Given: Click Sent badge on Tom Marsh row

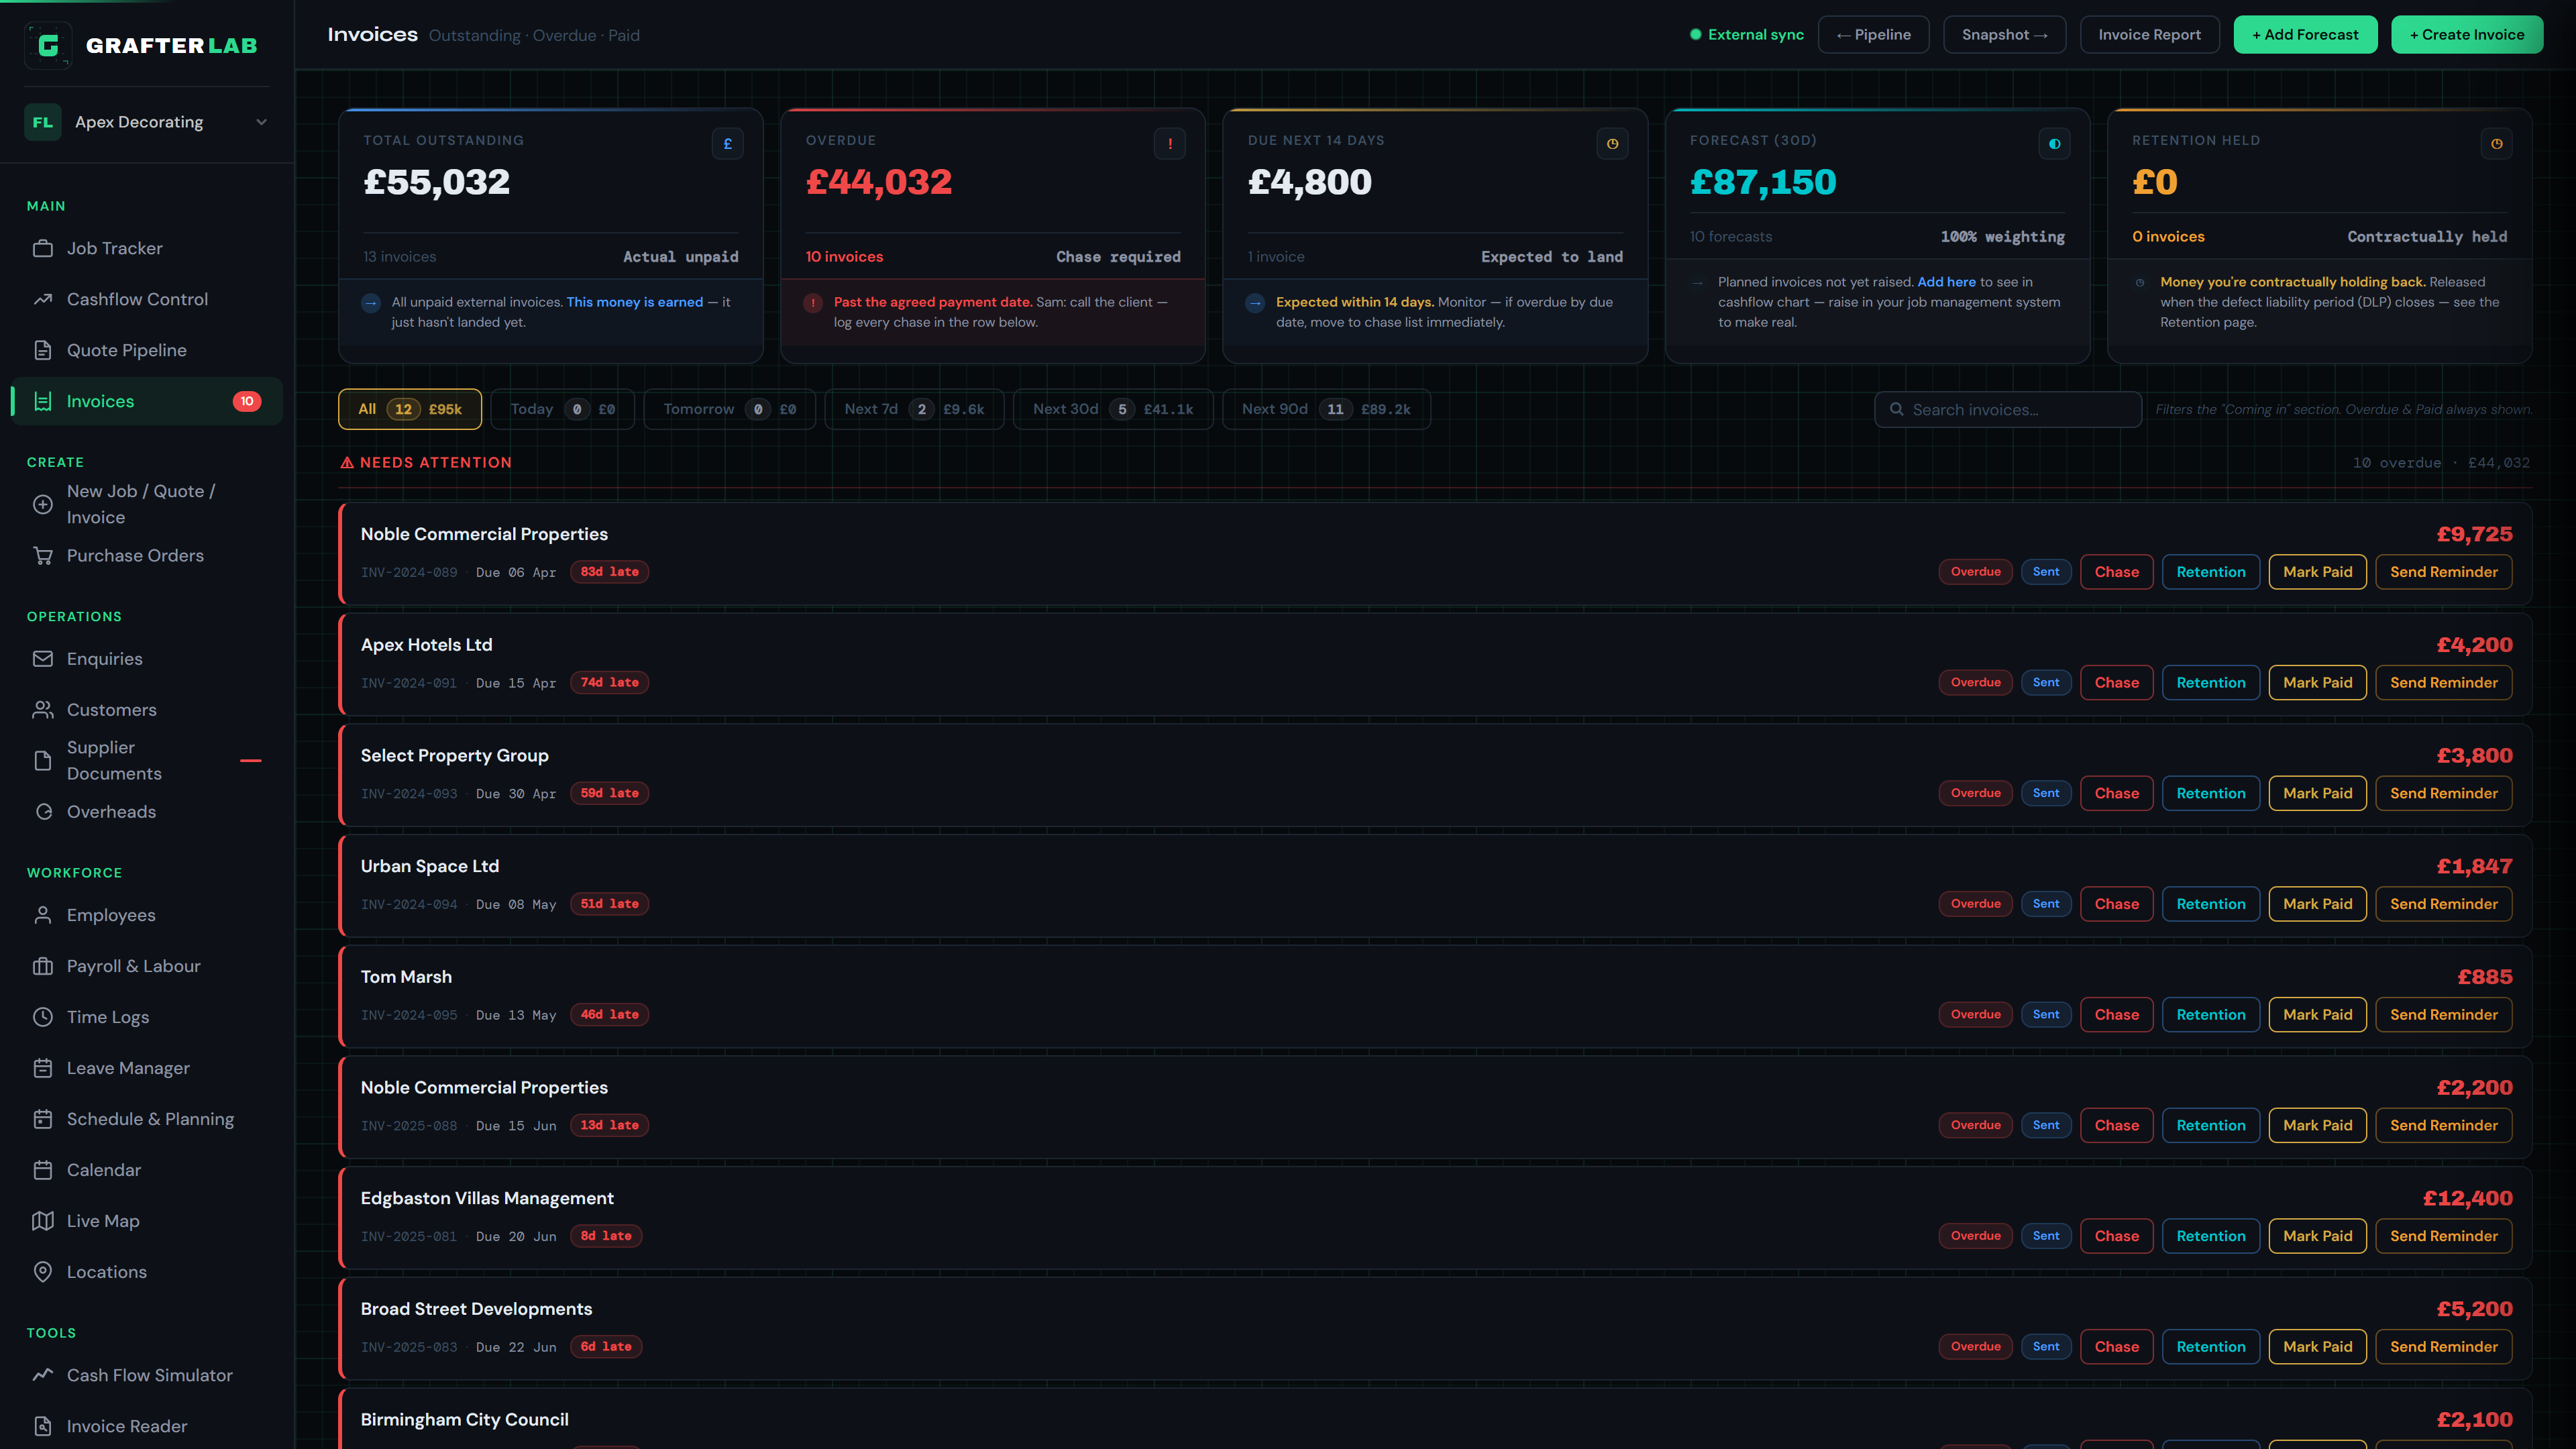Looking at the screenshot, I should 2046,1015.
